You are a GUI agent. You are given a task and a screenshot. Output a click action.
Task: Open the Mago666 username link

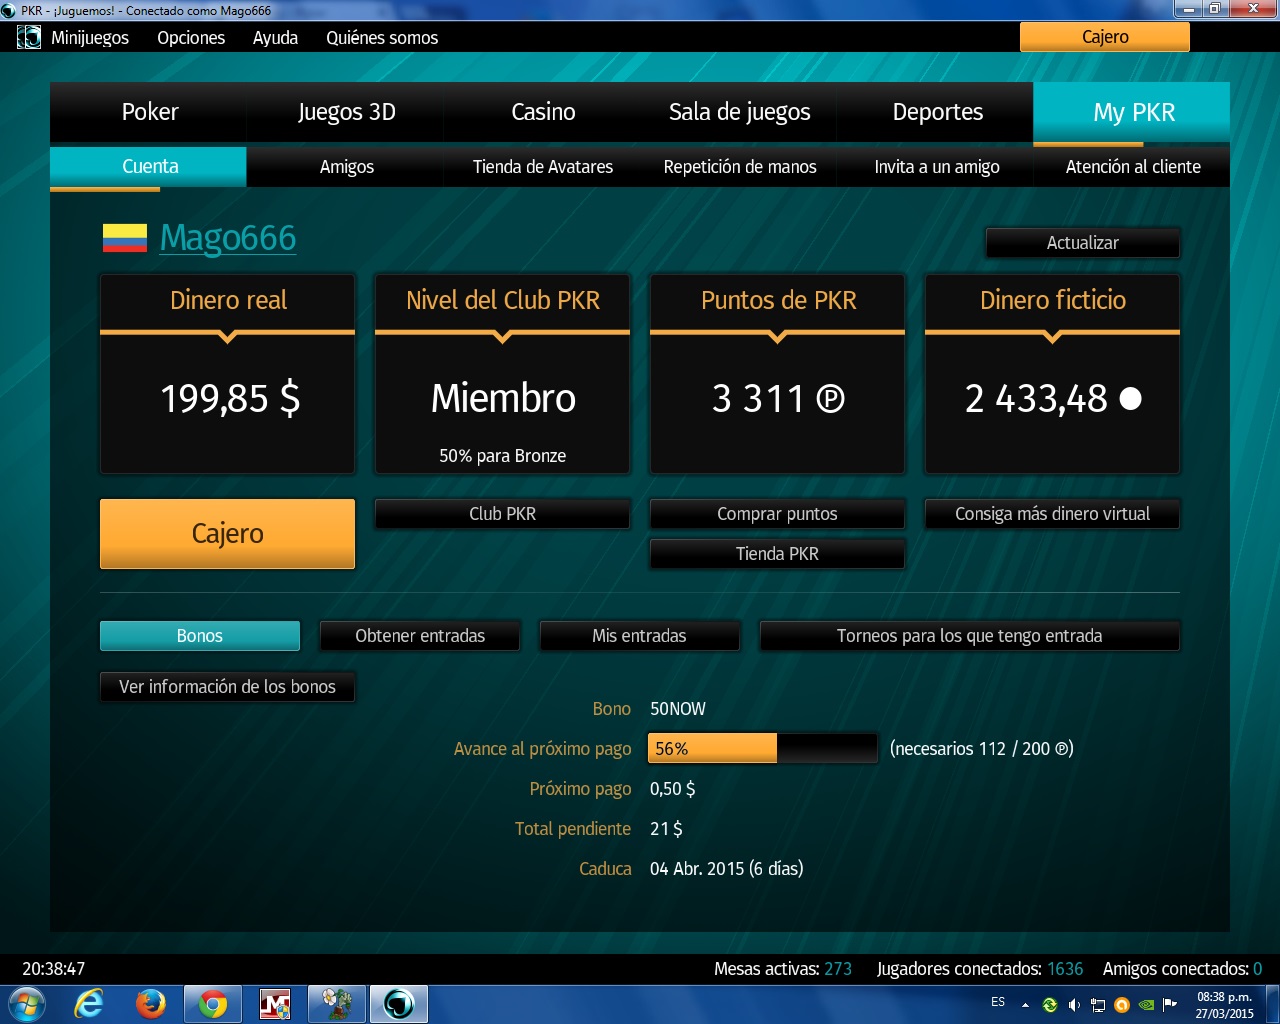[228, 238]
